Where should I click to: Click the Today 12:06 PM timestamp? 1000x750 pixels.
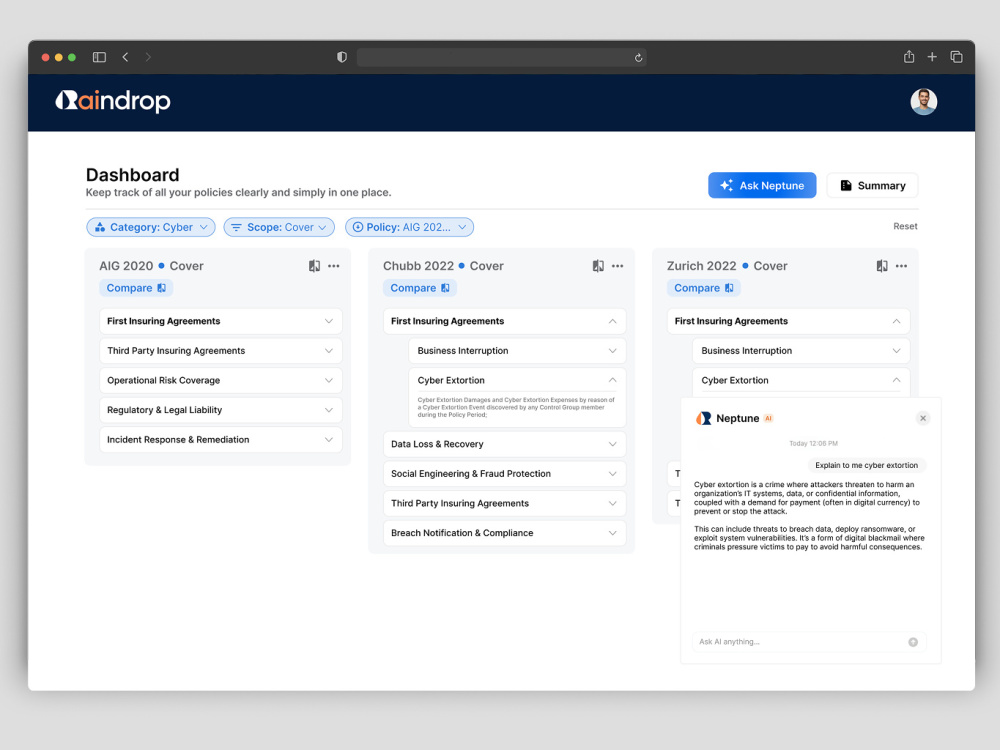tap(813, 443)
